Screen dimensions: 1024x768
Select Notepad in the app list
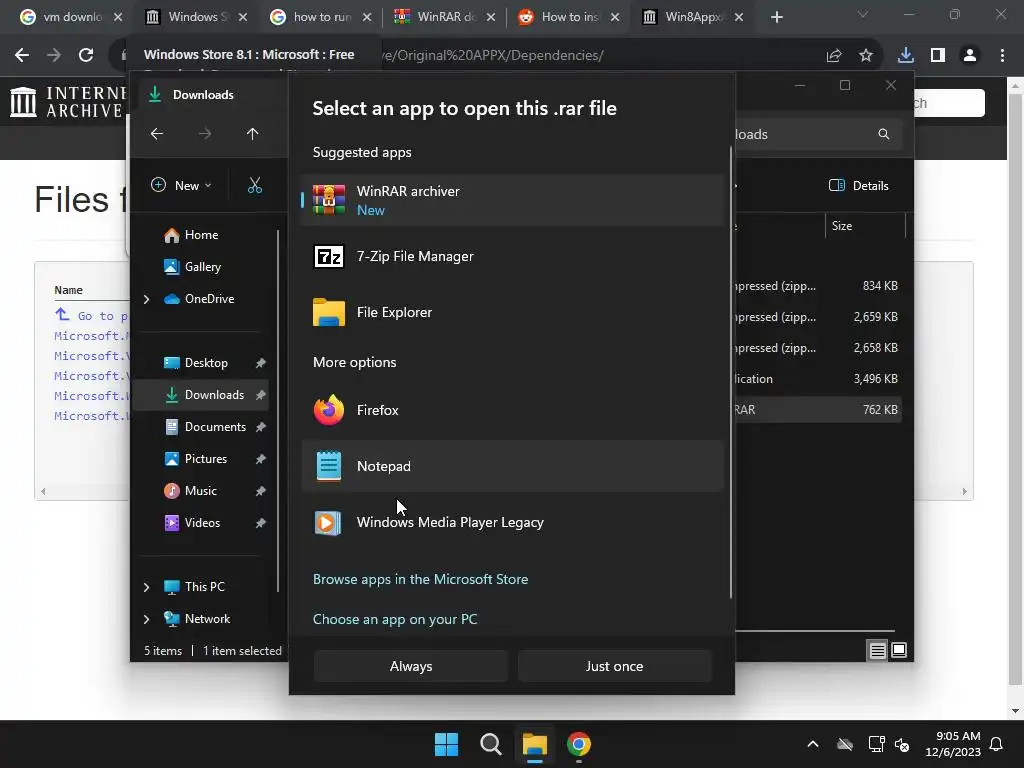tap(513, 466)
